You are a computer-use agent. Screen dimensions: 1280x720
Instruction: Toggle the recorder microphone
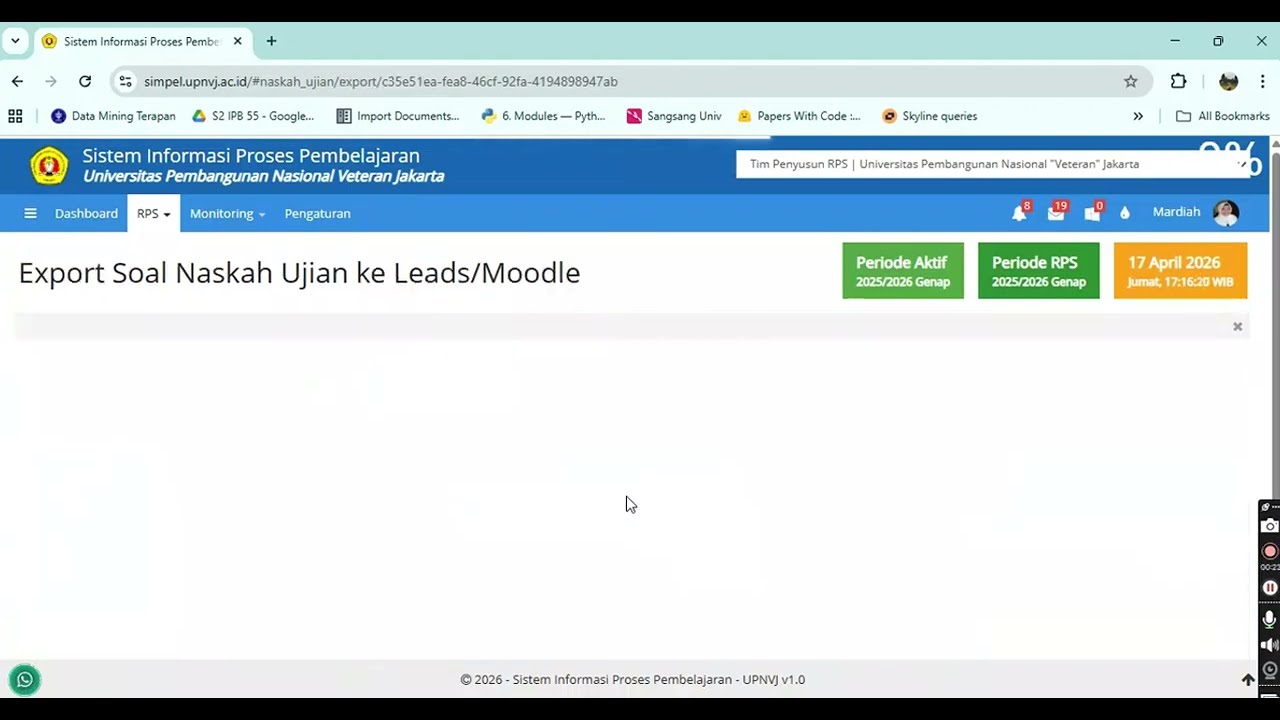point(1270,620)
